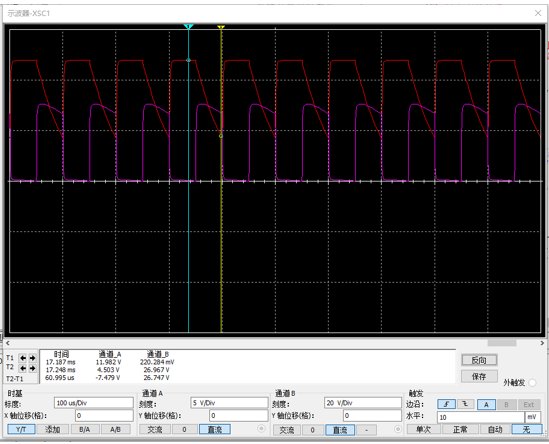Set channel B coupling to 直流 (DC)
This screenshot has width=549, height=444.
340,430
